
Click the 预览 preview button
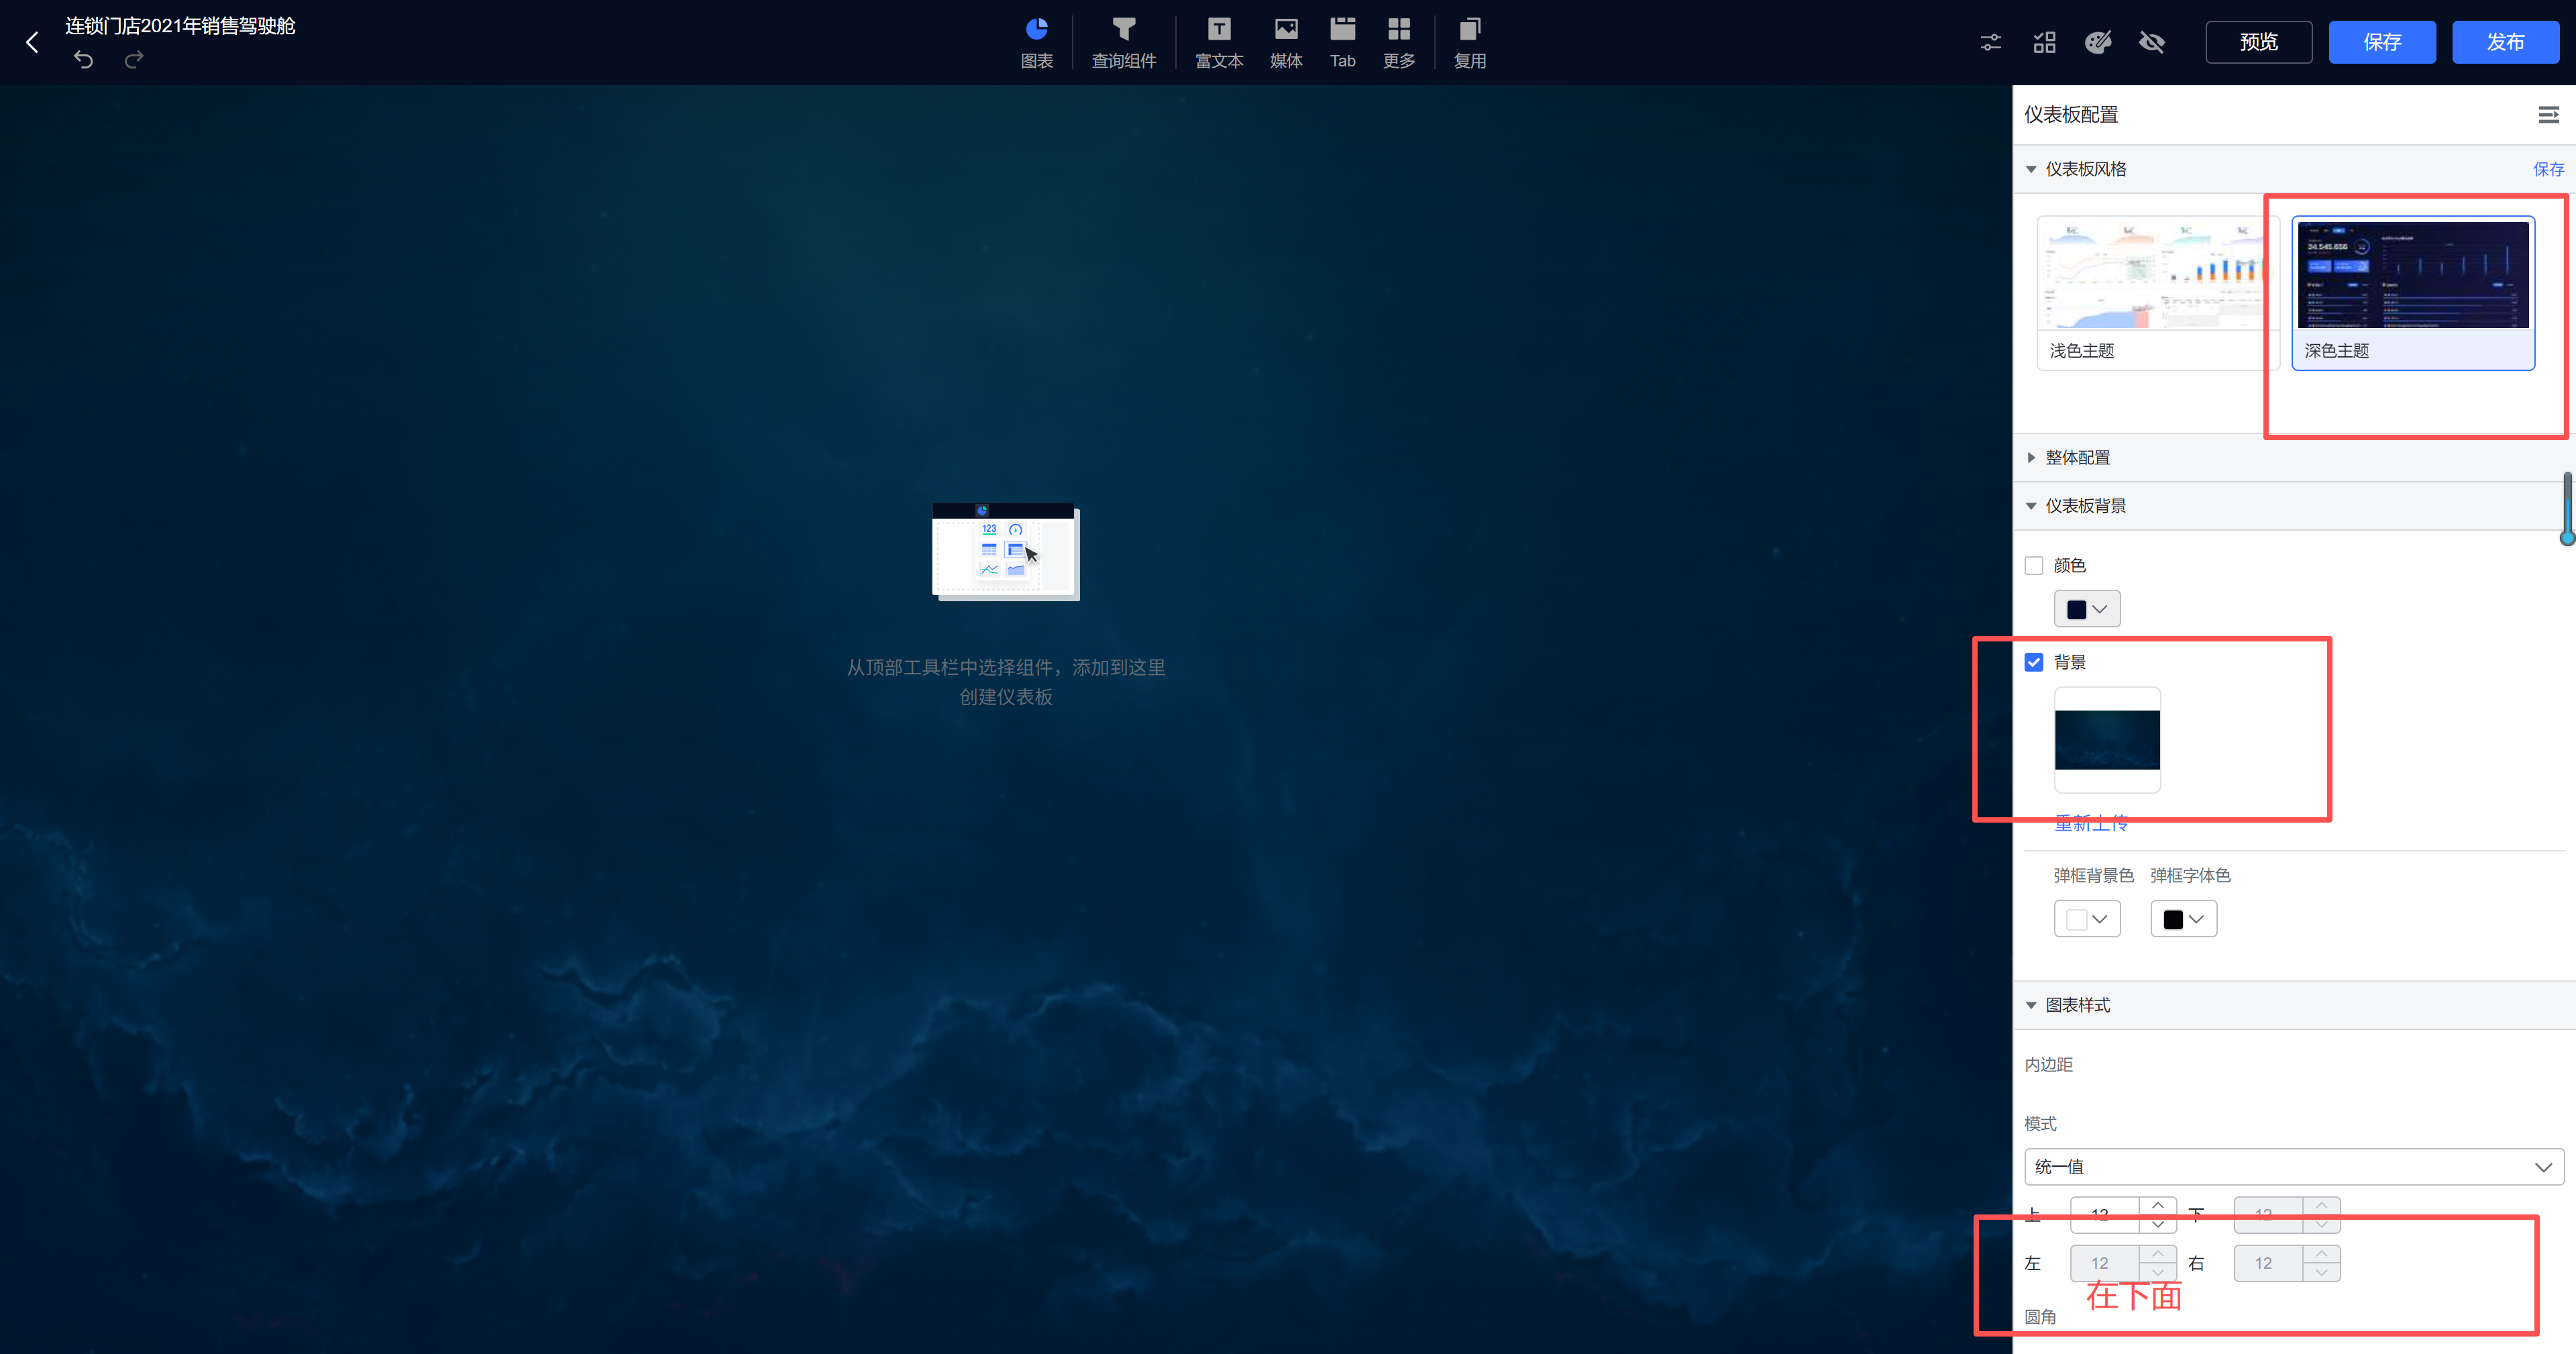[x=2258, y=42]
